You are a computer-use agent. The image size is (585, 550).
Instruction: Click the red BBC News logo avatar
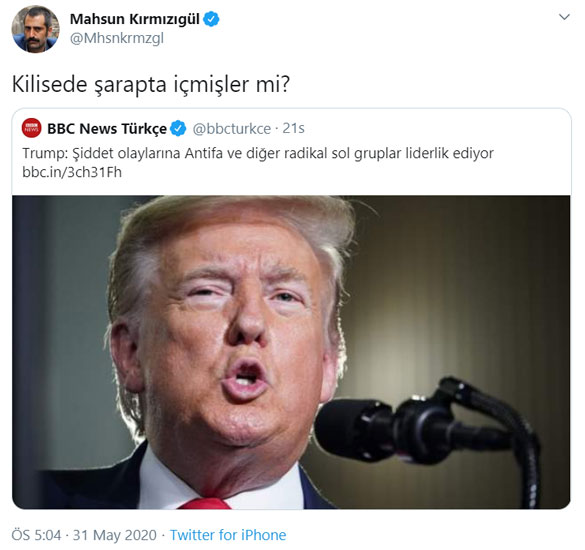pos(32,128)
